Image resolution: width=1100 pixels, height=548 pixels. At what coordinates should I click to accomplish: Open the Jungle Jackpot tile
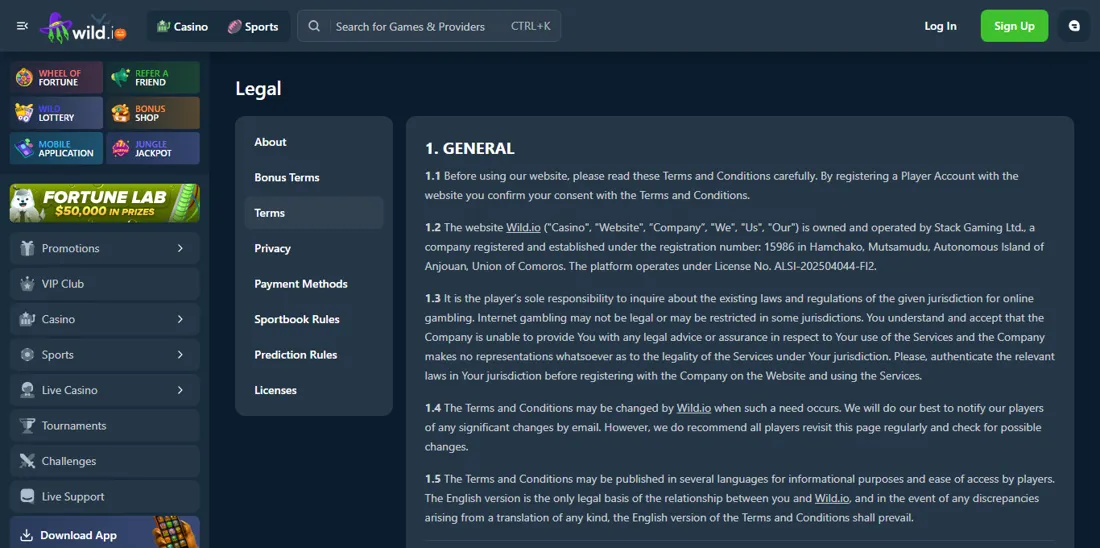[x=153, y=148]
